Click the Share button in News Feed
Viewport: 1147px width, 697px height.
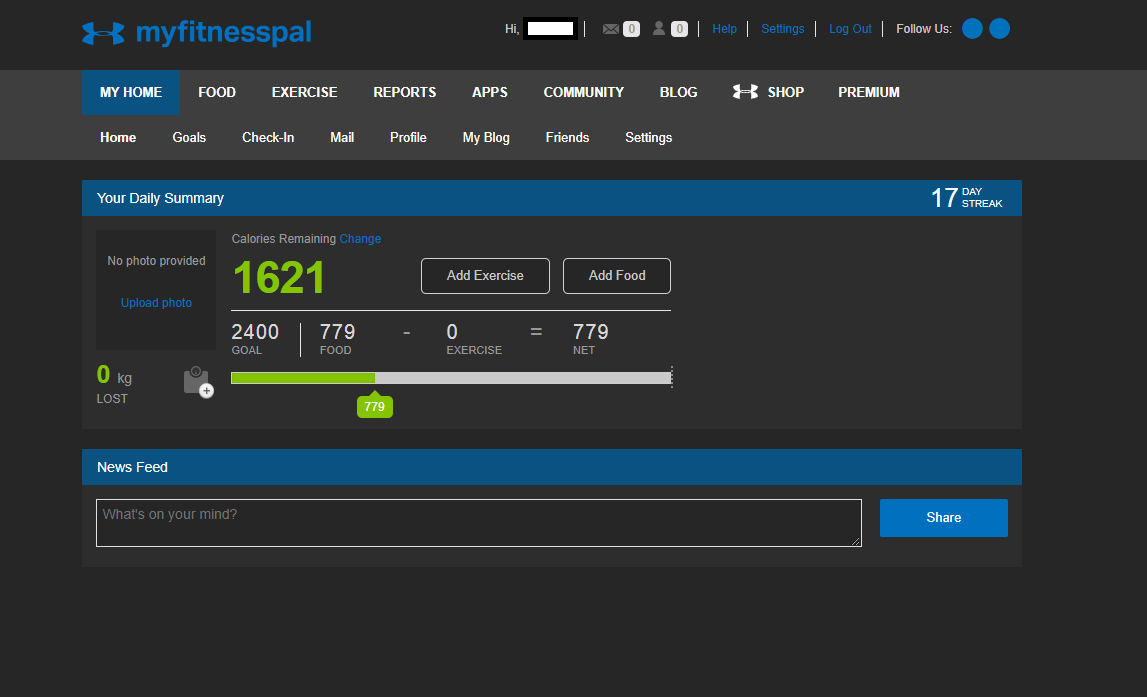click(943, 518)
